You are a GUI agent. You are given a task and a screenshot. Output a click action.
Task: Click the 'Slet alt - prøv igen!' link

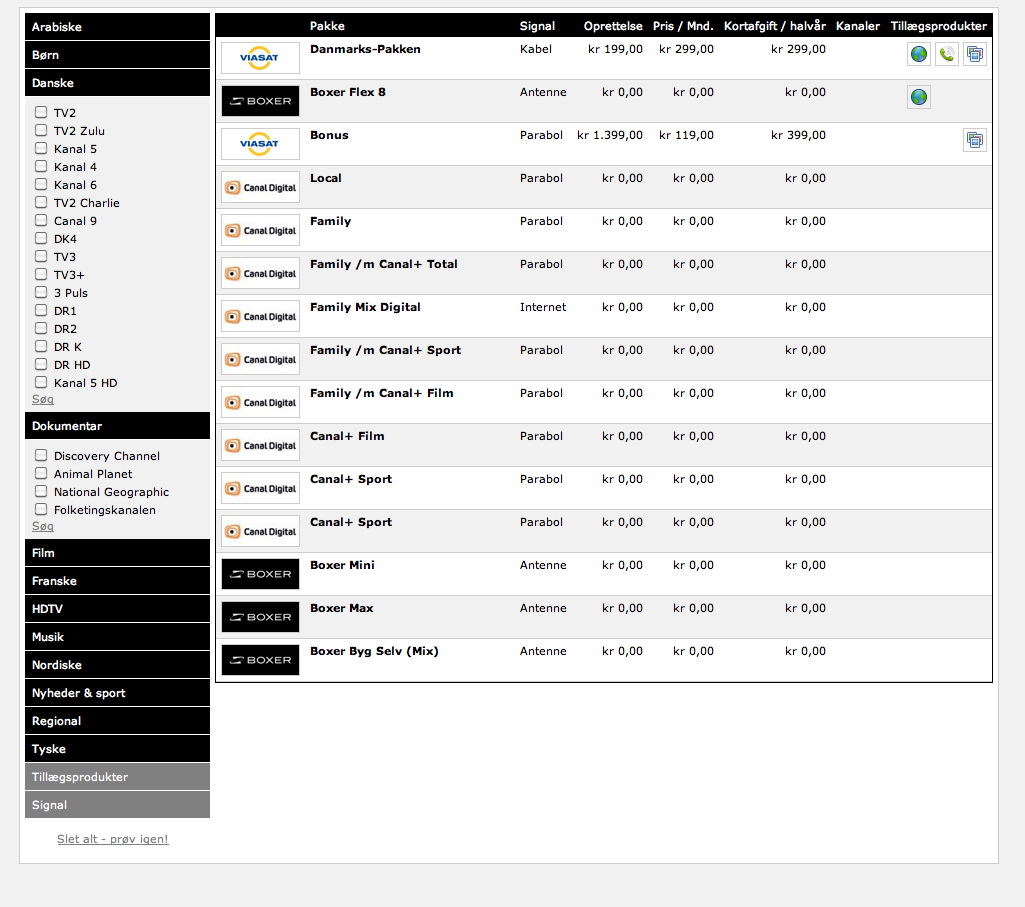click(113, 839)
